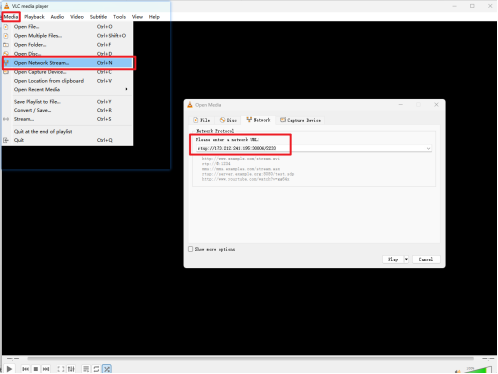Minimize the Open Media dialog
This screenshot has height=374, width=498.
click(x=401, y=105)
